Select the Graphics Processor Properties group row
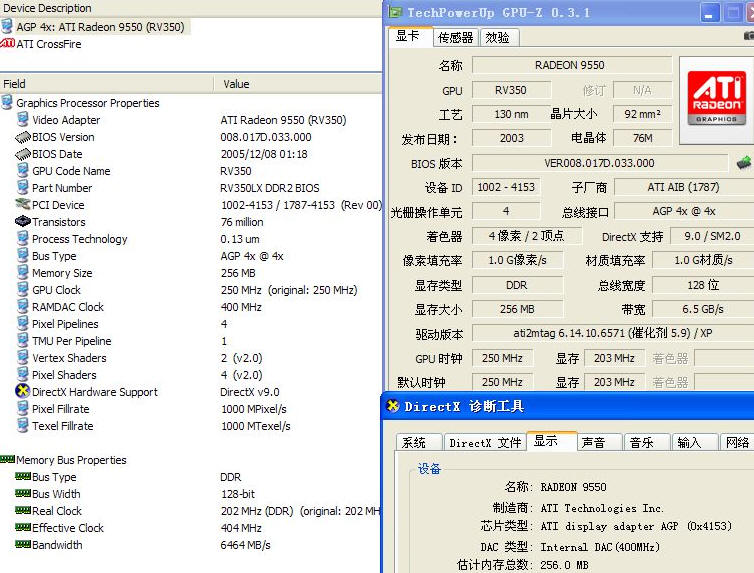754x573 pixels. point(87,103)
